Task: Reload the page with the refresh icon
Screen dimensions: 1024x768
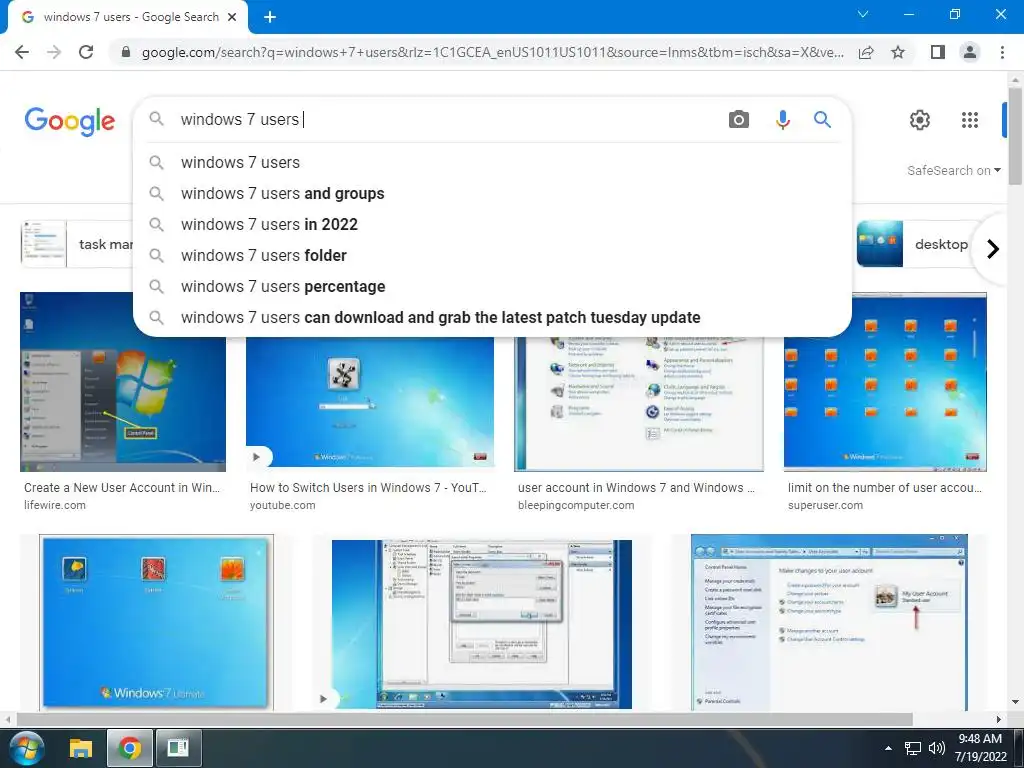Action: (86, 52)
